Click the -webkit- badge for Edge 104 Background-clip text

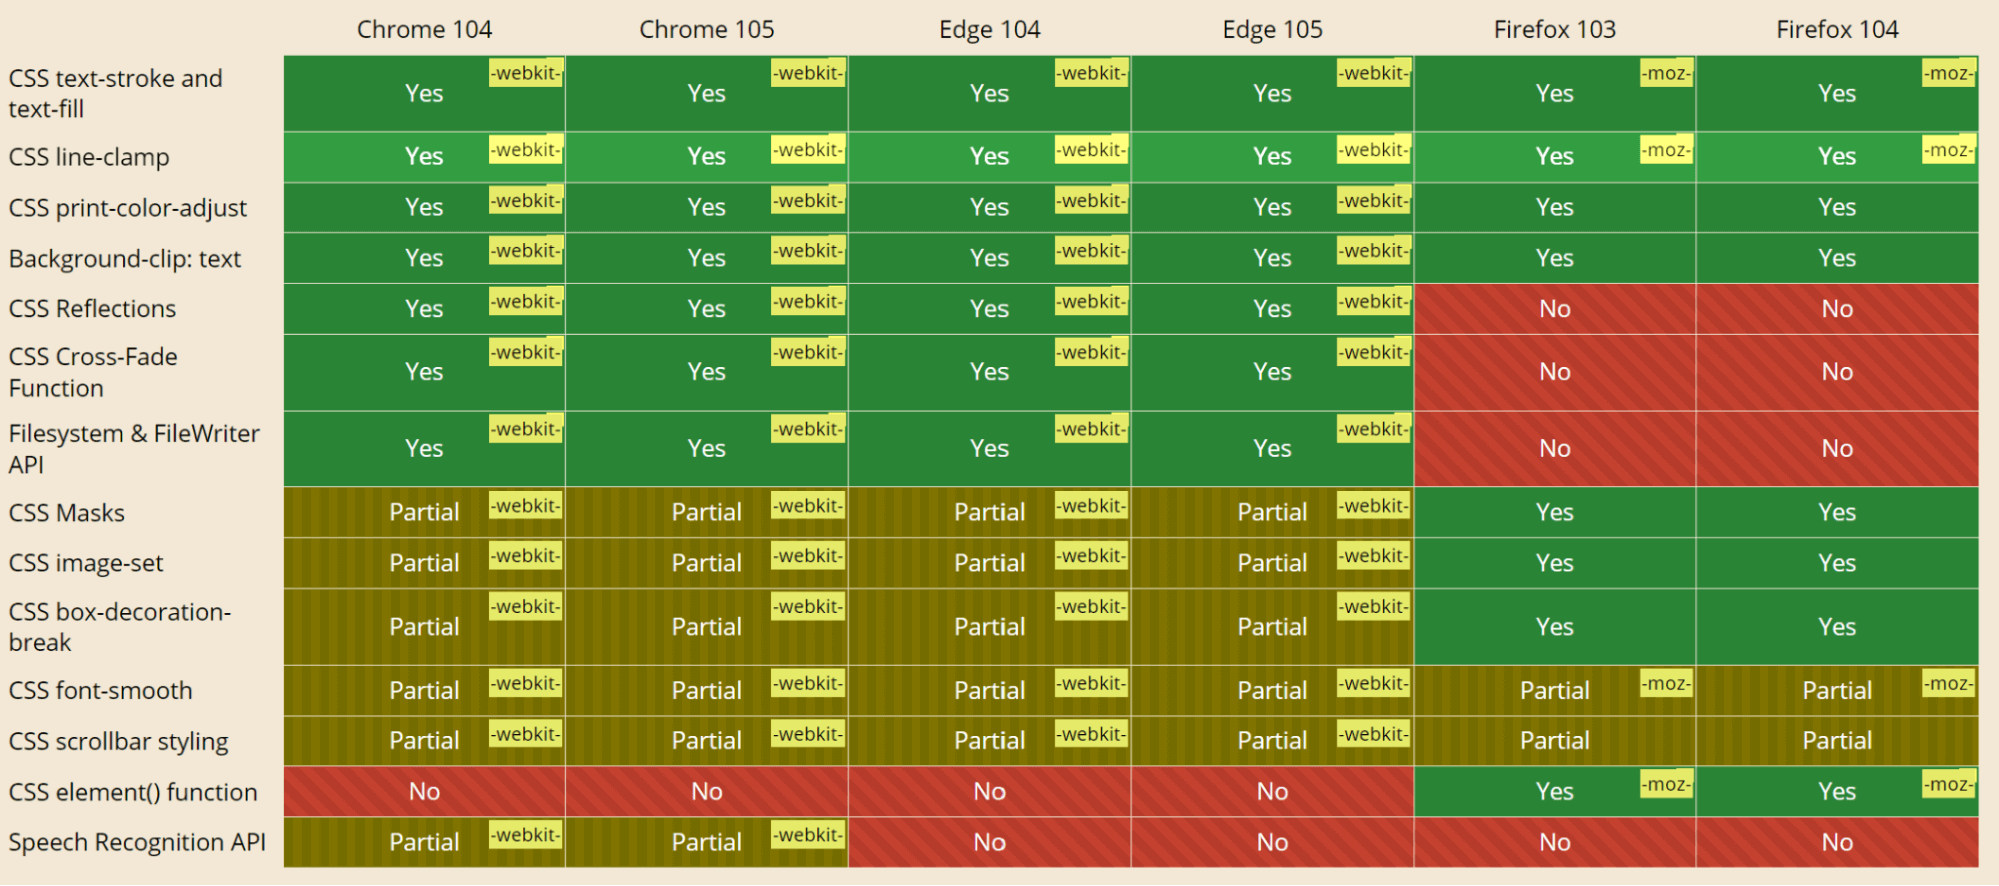click(x=1092, y=251)
